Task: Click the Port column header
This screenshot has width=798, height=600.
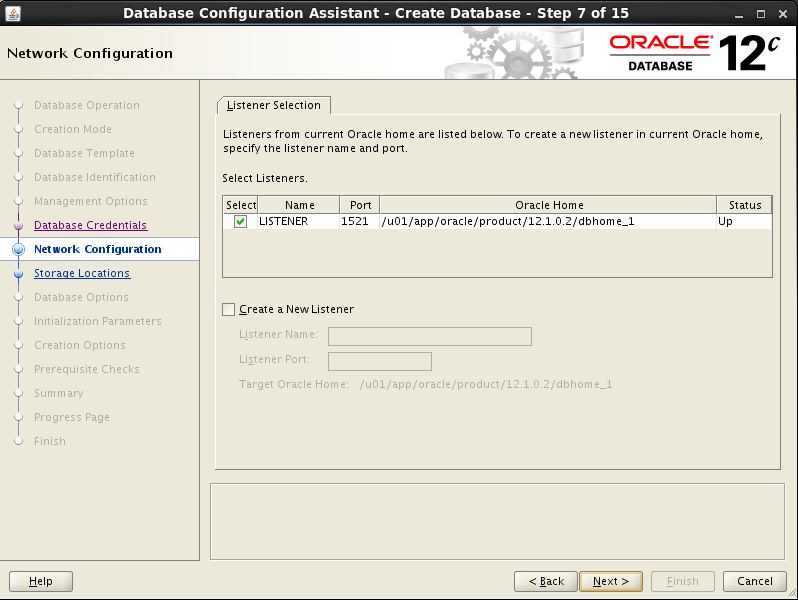Action: pyautogui.click(x=360, y=205)
